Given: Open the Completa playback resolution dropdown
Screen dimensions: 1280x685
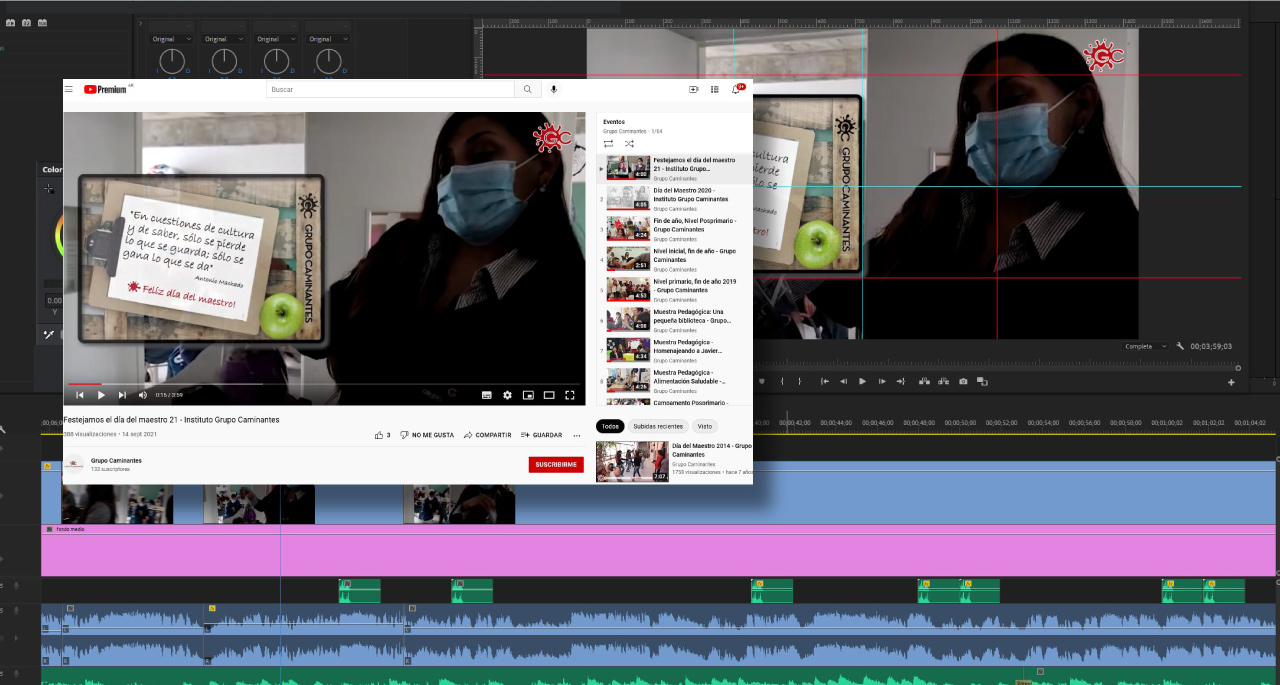Looking at the screenshot, I should pos(1145,346).
